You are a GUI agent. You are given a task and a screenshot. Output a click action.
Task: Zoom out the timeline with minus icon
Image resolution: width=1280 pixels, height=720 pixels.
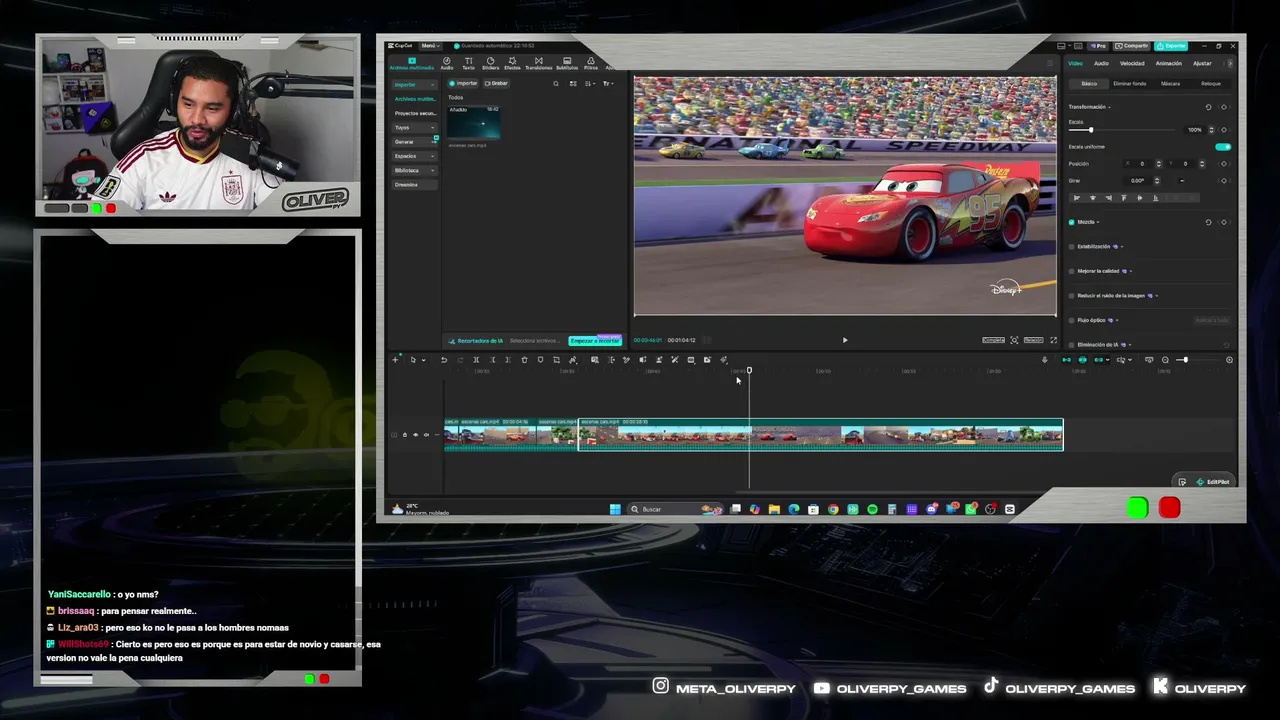(1165, 360)
